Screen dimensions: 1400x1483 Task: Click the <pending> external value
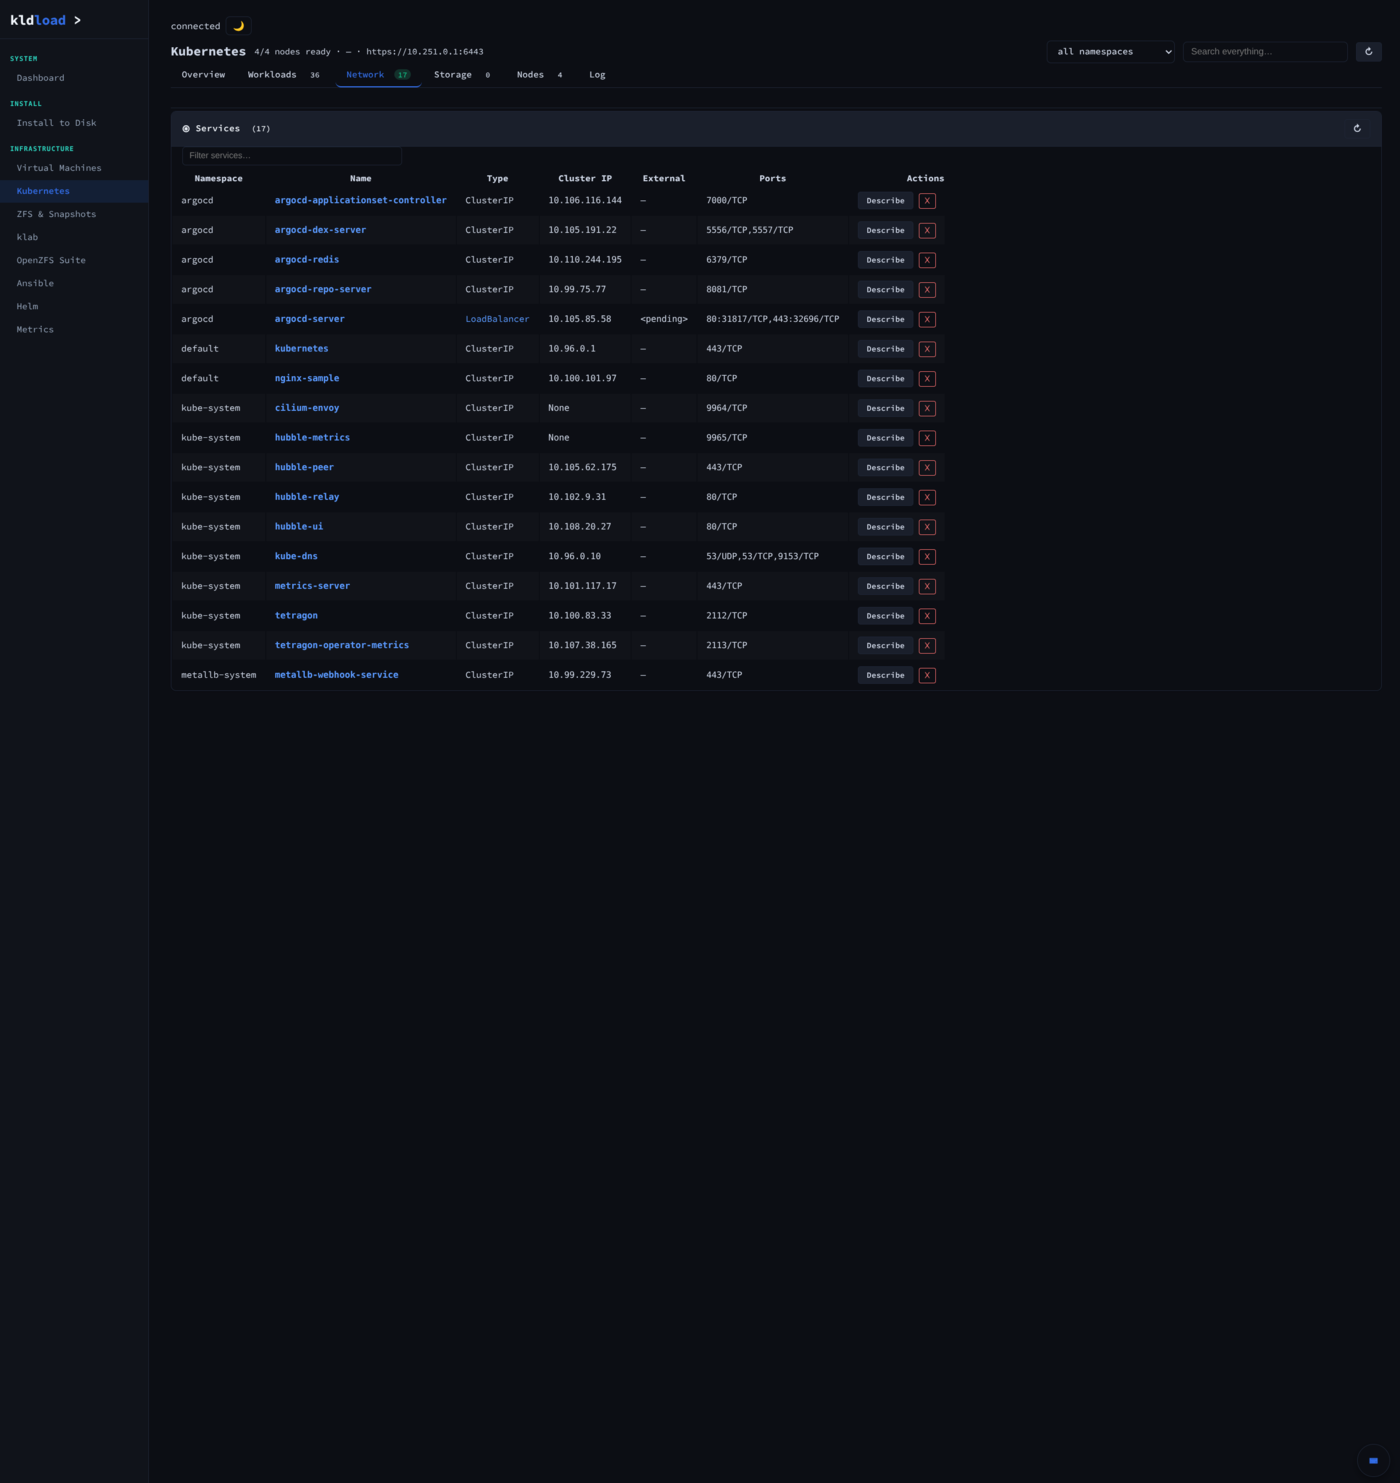pos(664,319)
